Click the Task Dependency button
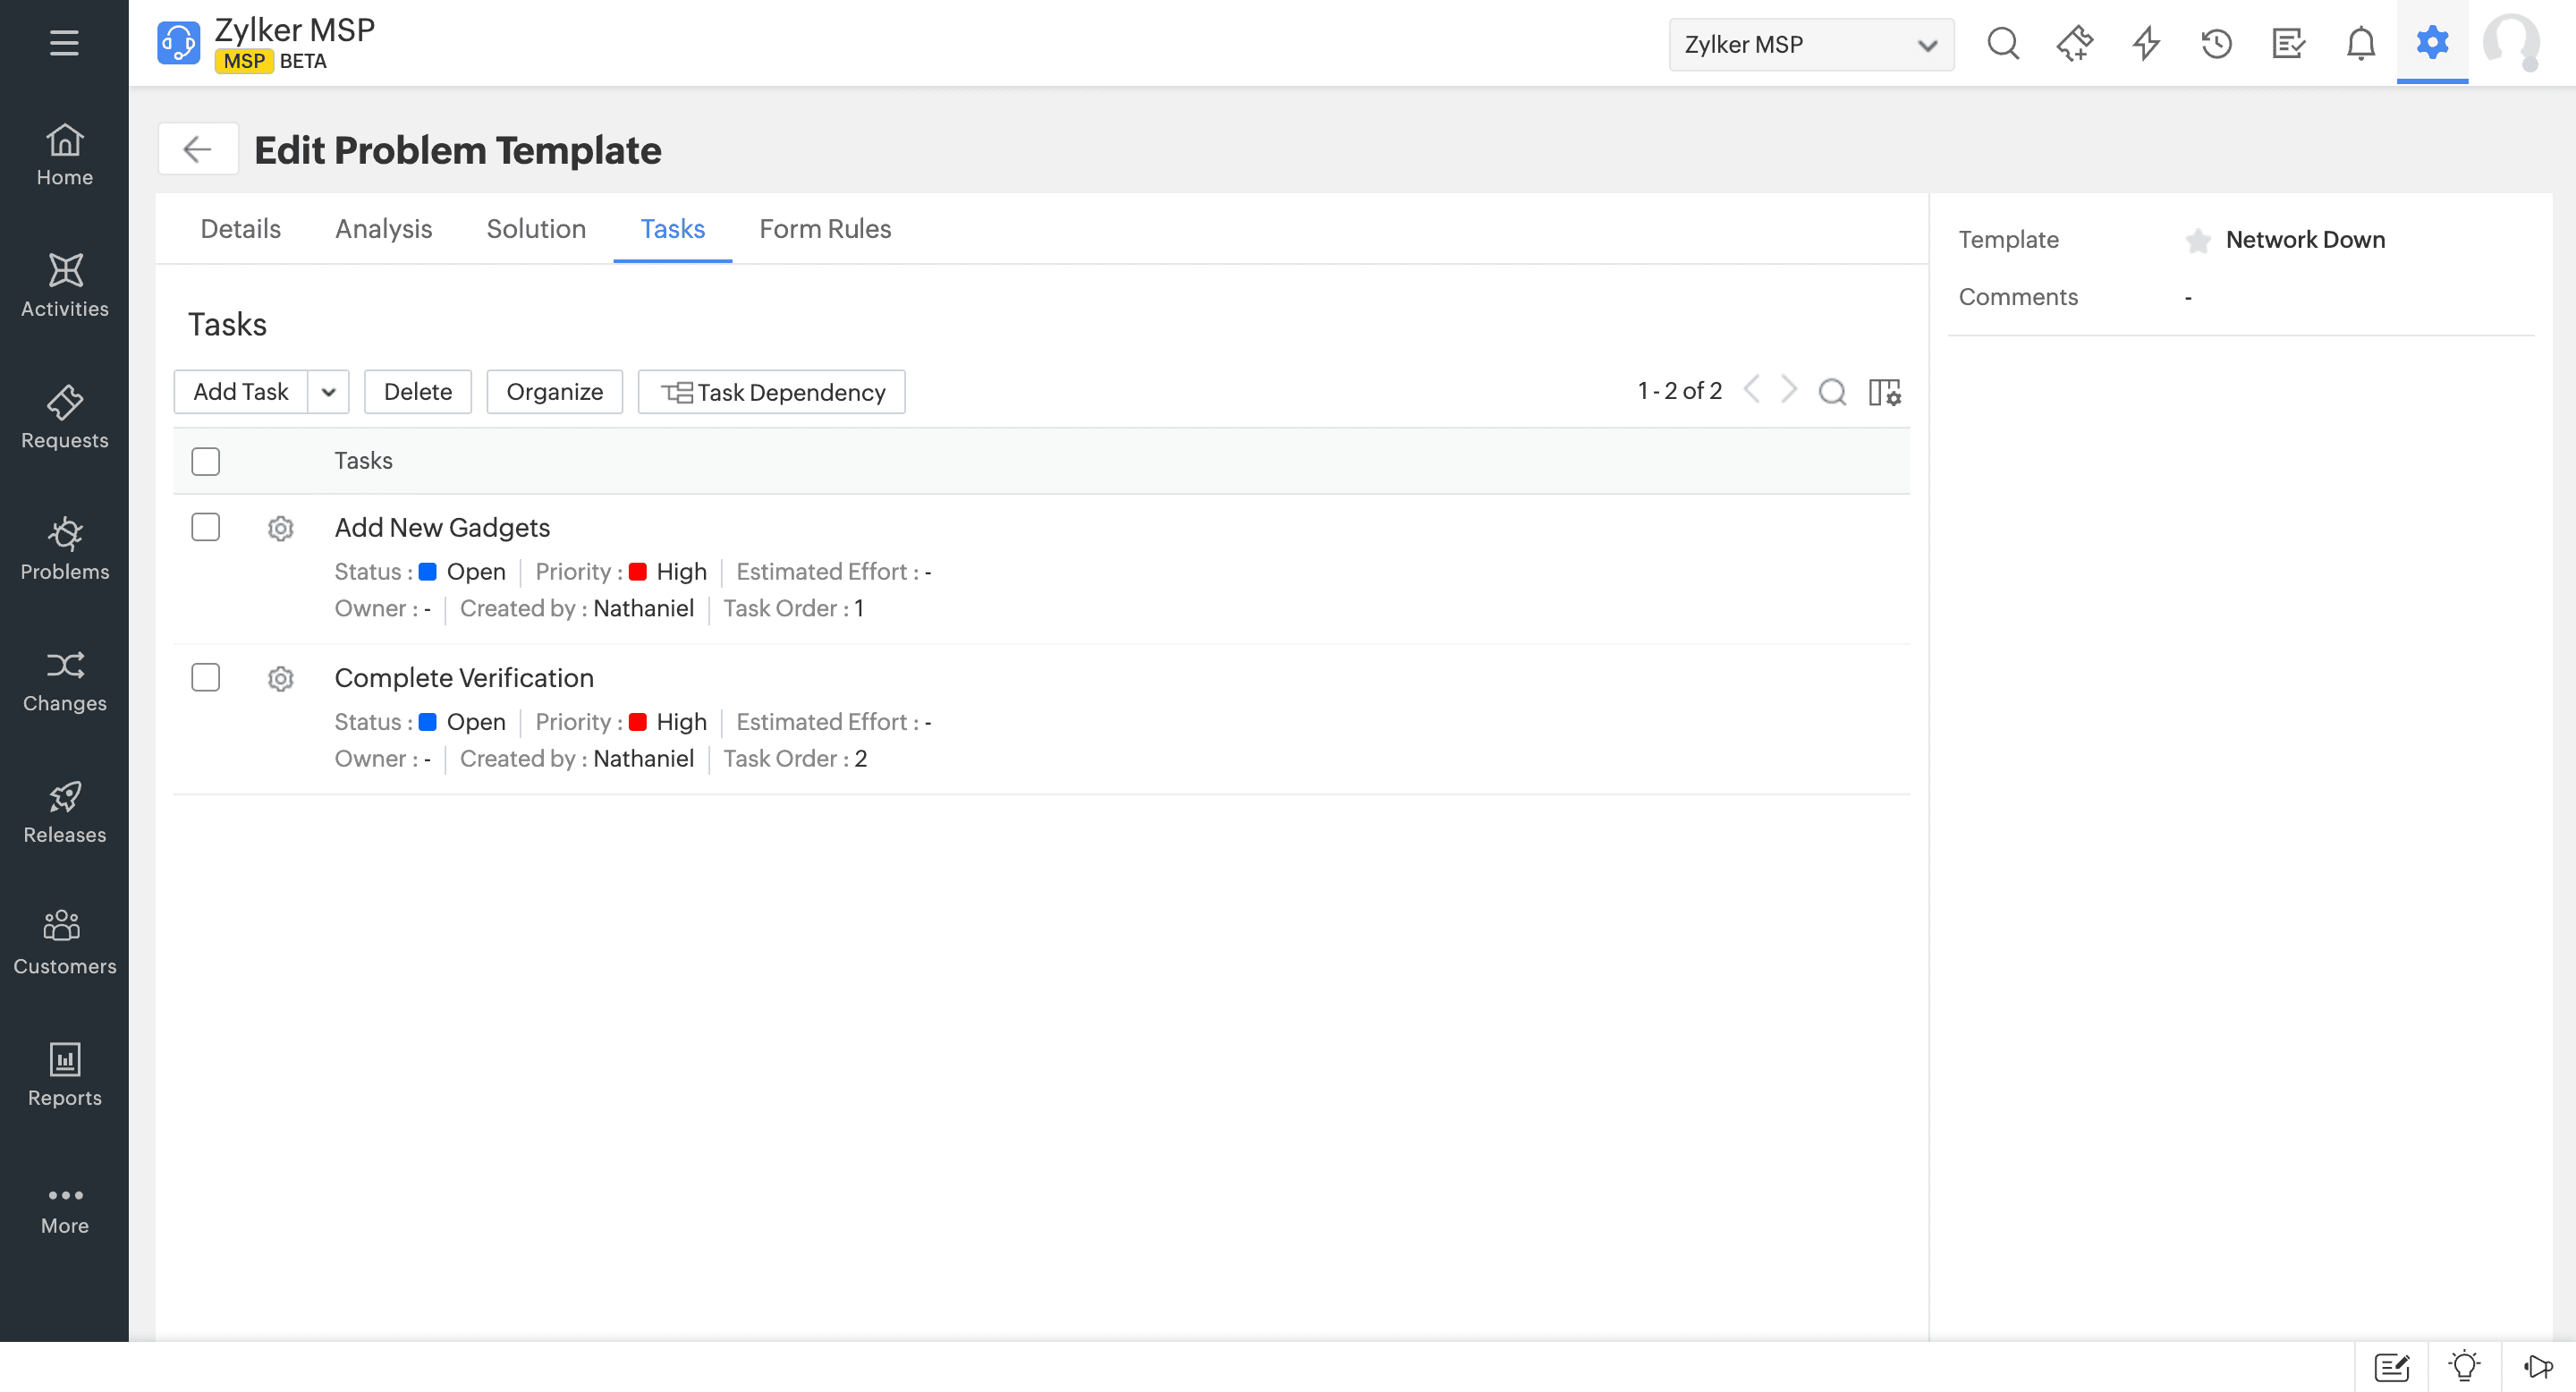The width and height of the screenshot is (2576, 1392). (771, 392)
